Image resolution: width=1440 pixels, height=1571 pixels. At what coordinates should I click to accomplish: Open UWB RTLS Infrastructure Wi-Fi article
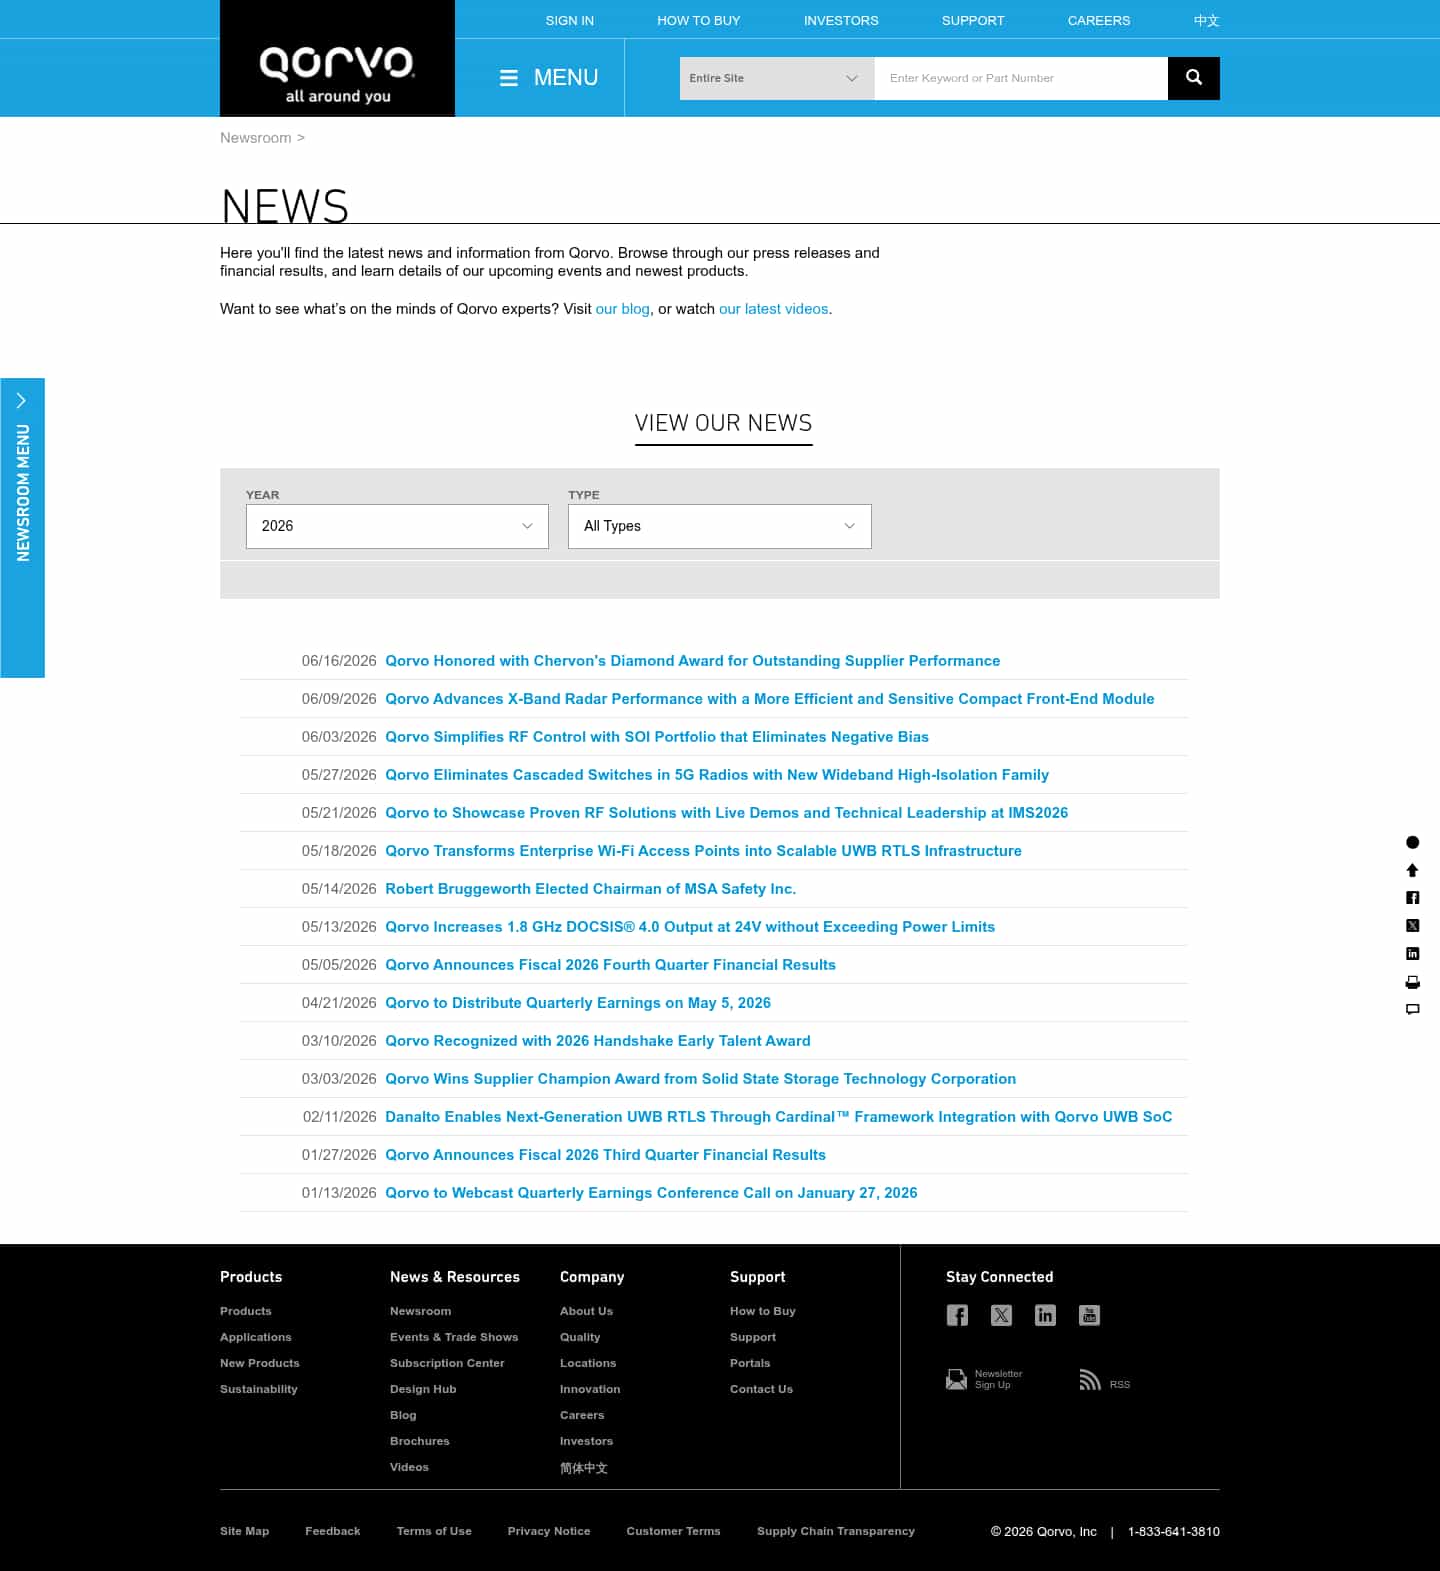703,851
